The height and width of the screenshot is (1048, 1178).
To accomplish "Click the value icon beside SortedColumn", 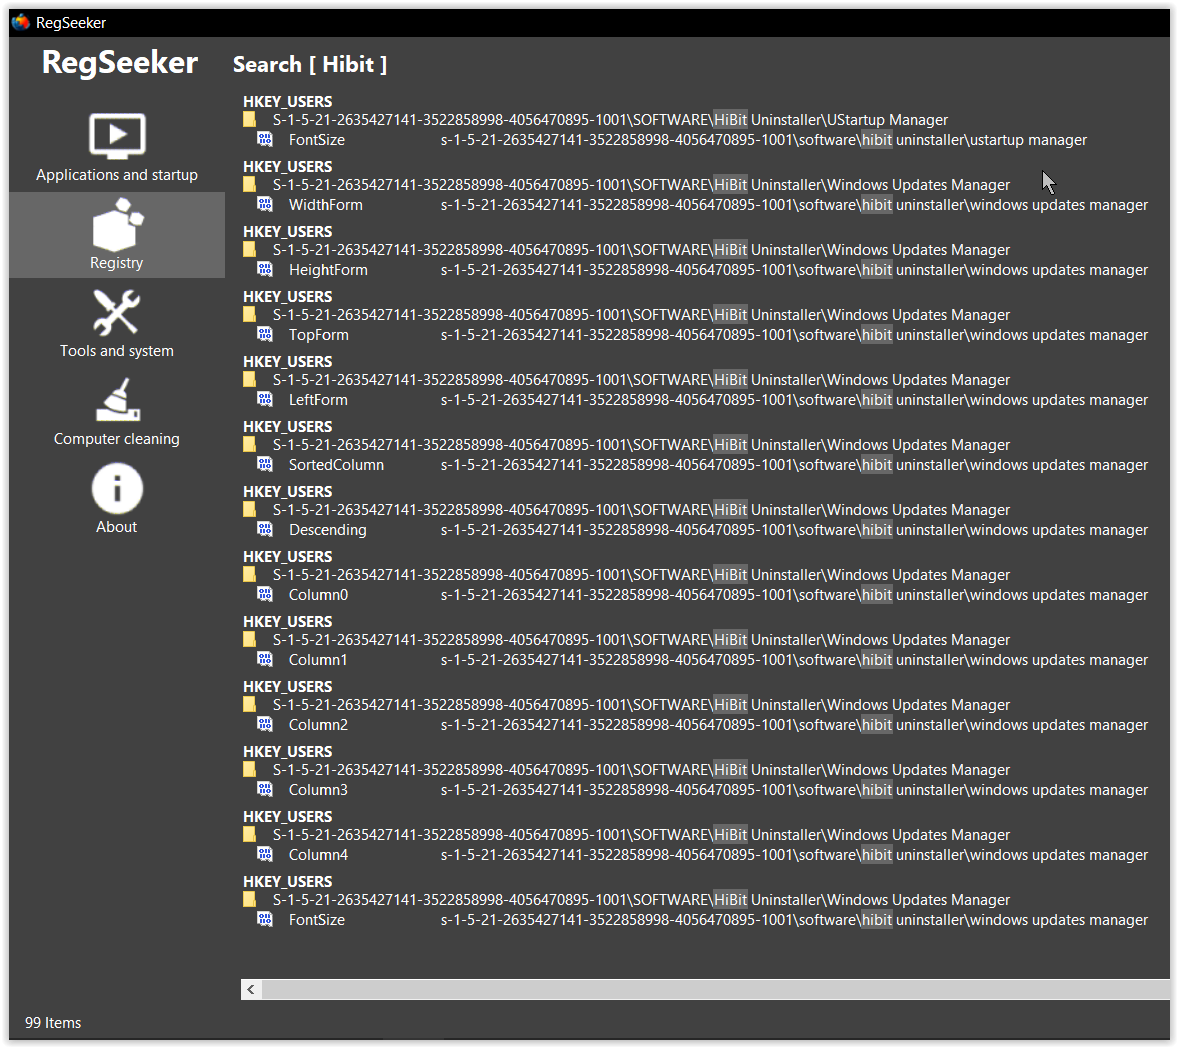I will point(265,464).
